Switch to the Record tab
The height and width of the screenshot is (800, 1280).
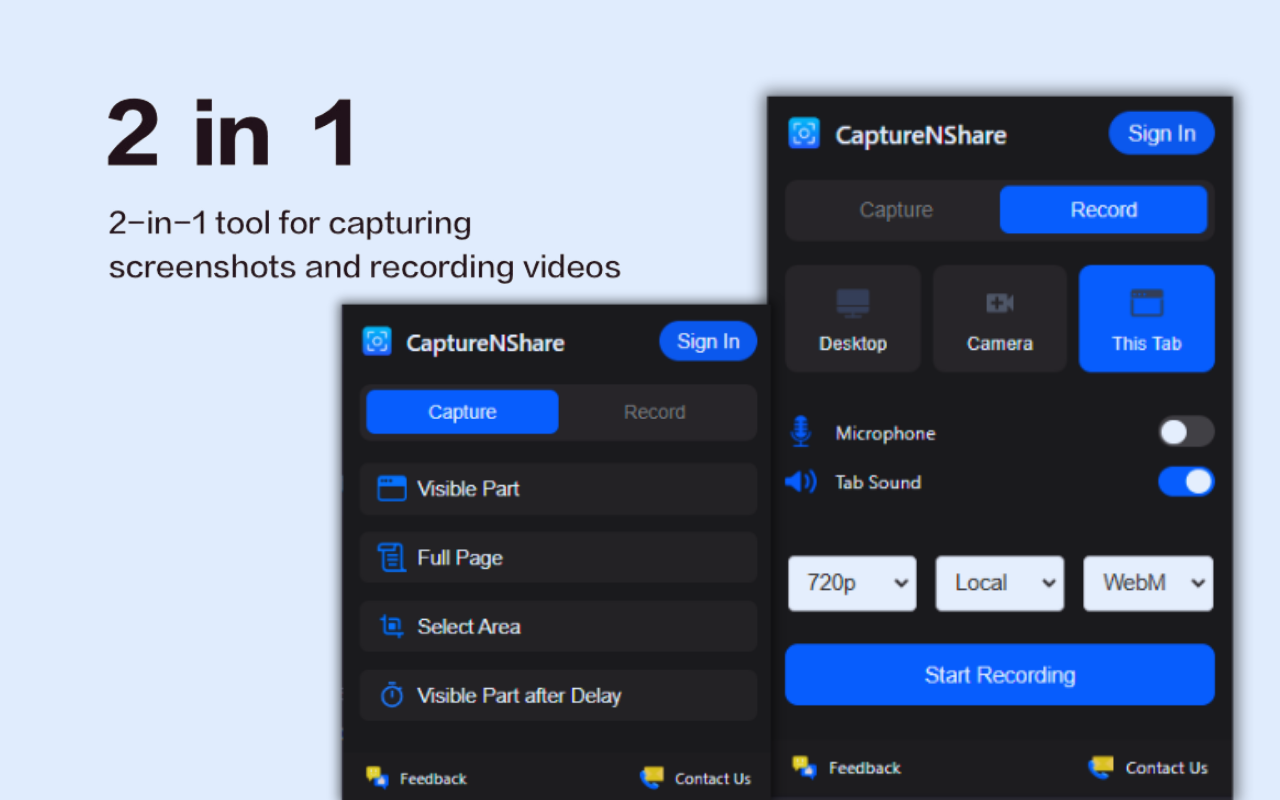[x=1104, y=209]
